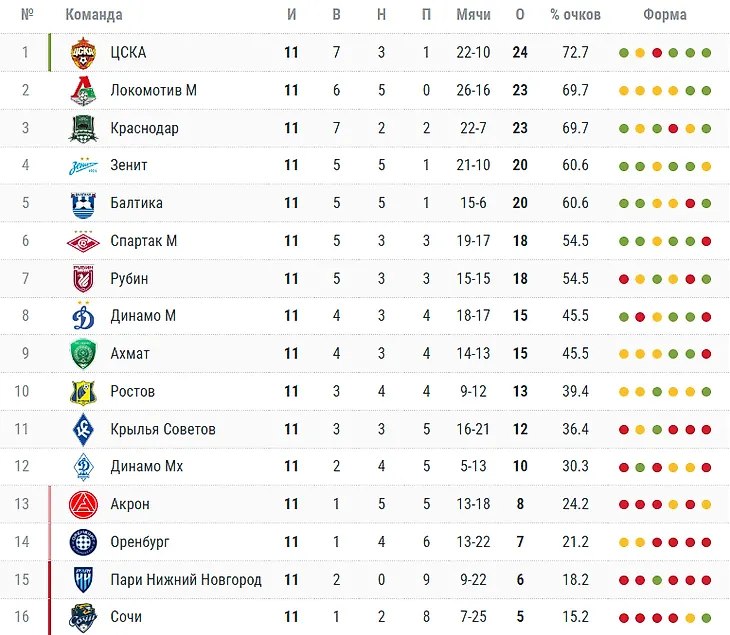Click the Krasnodar team logo
730x635 pixels.
tap(83, 128)
